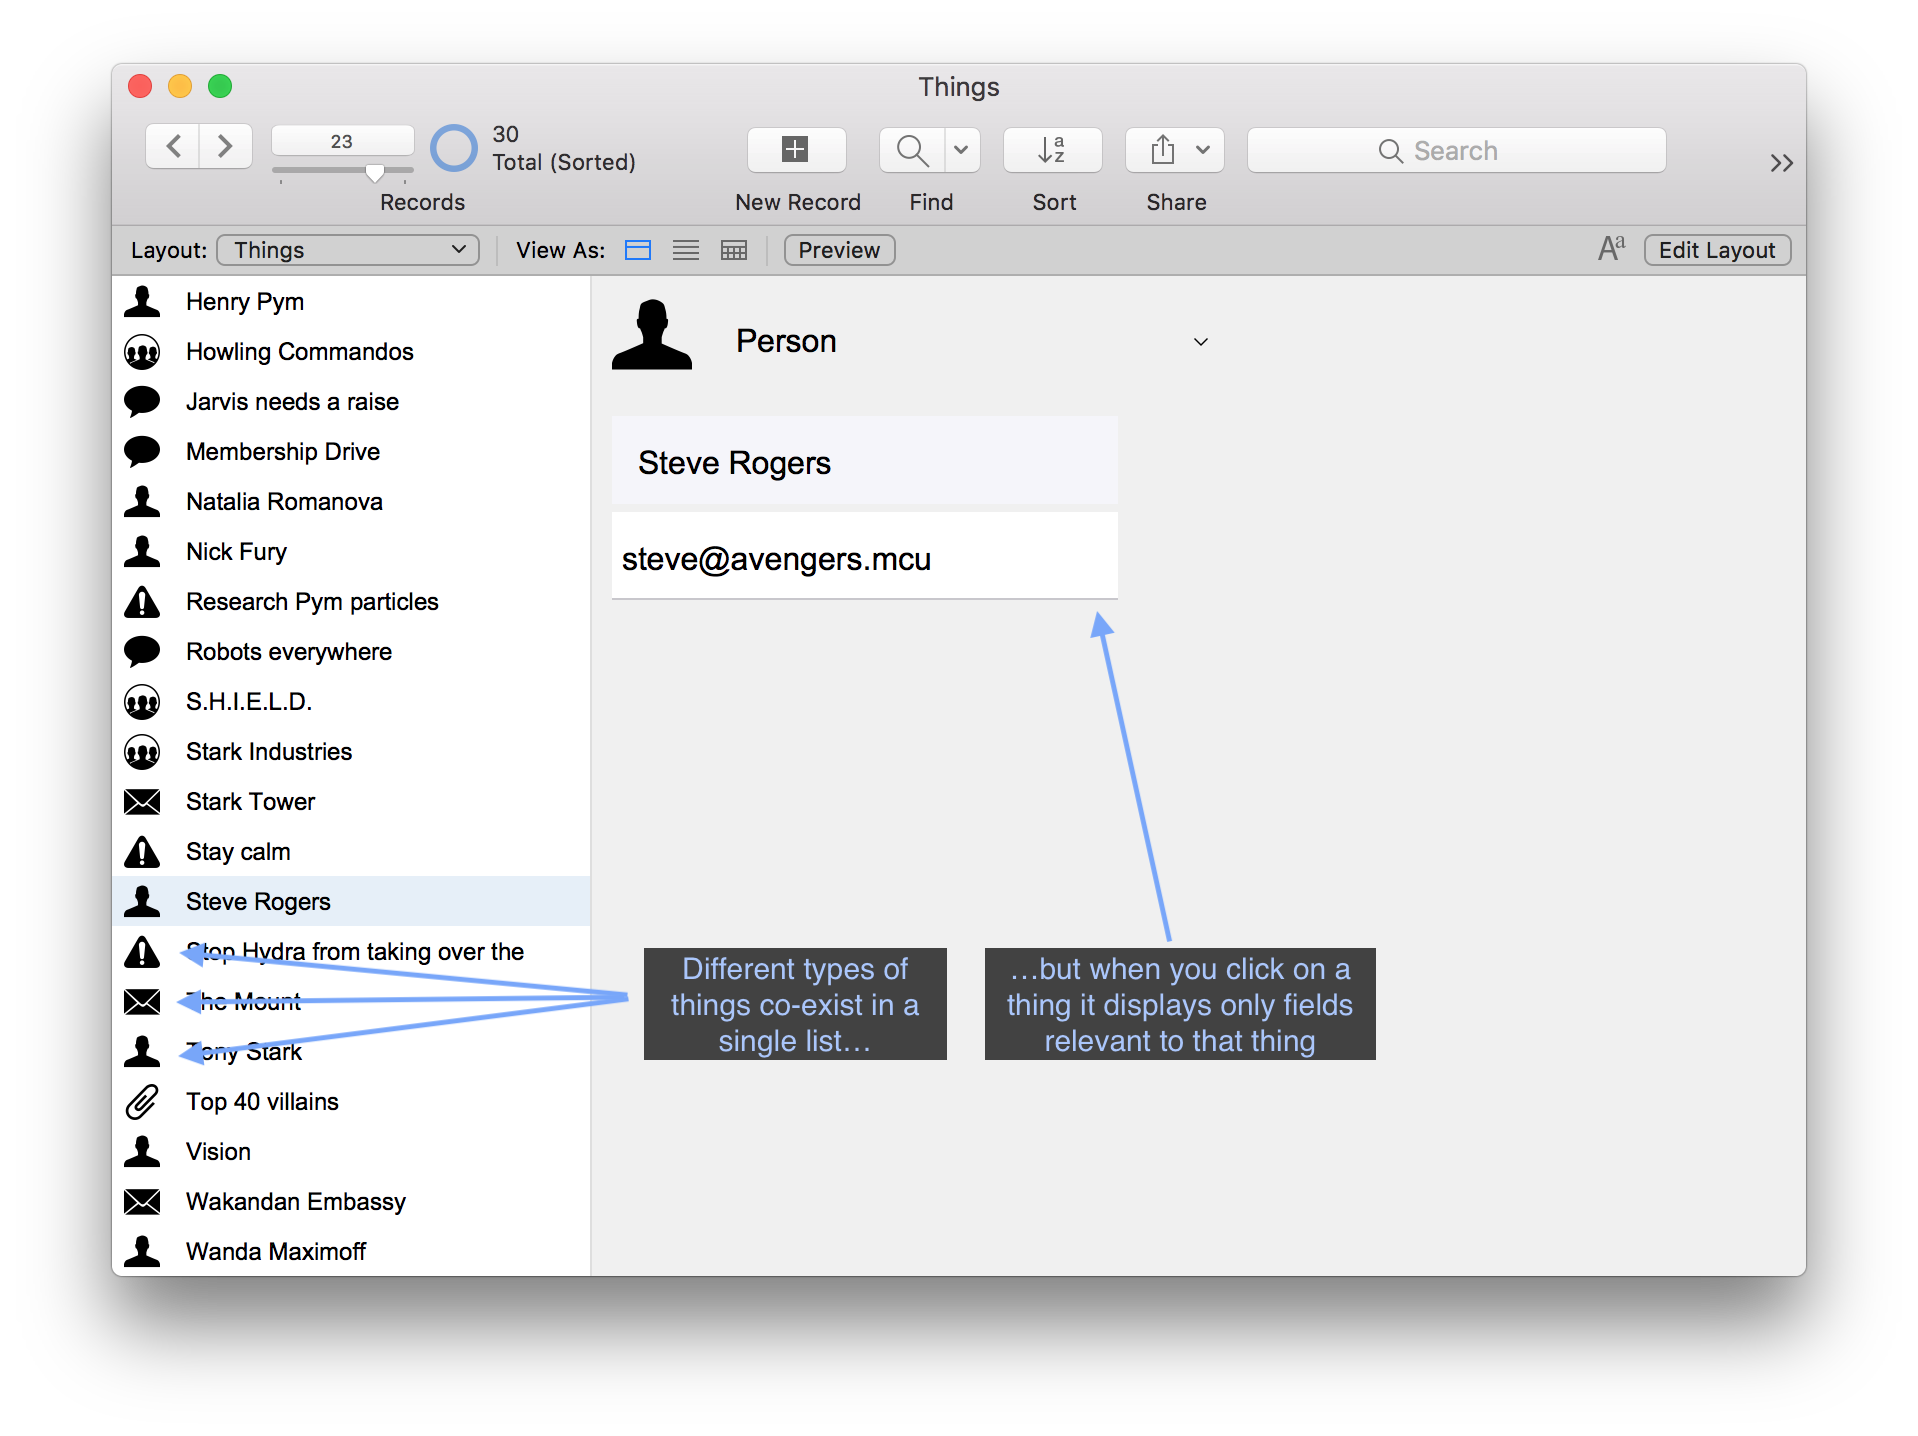The image size is (1918, 1436).
Task: Click the records slider handle
Action: pos(375,172)
